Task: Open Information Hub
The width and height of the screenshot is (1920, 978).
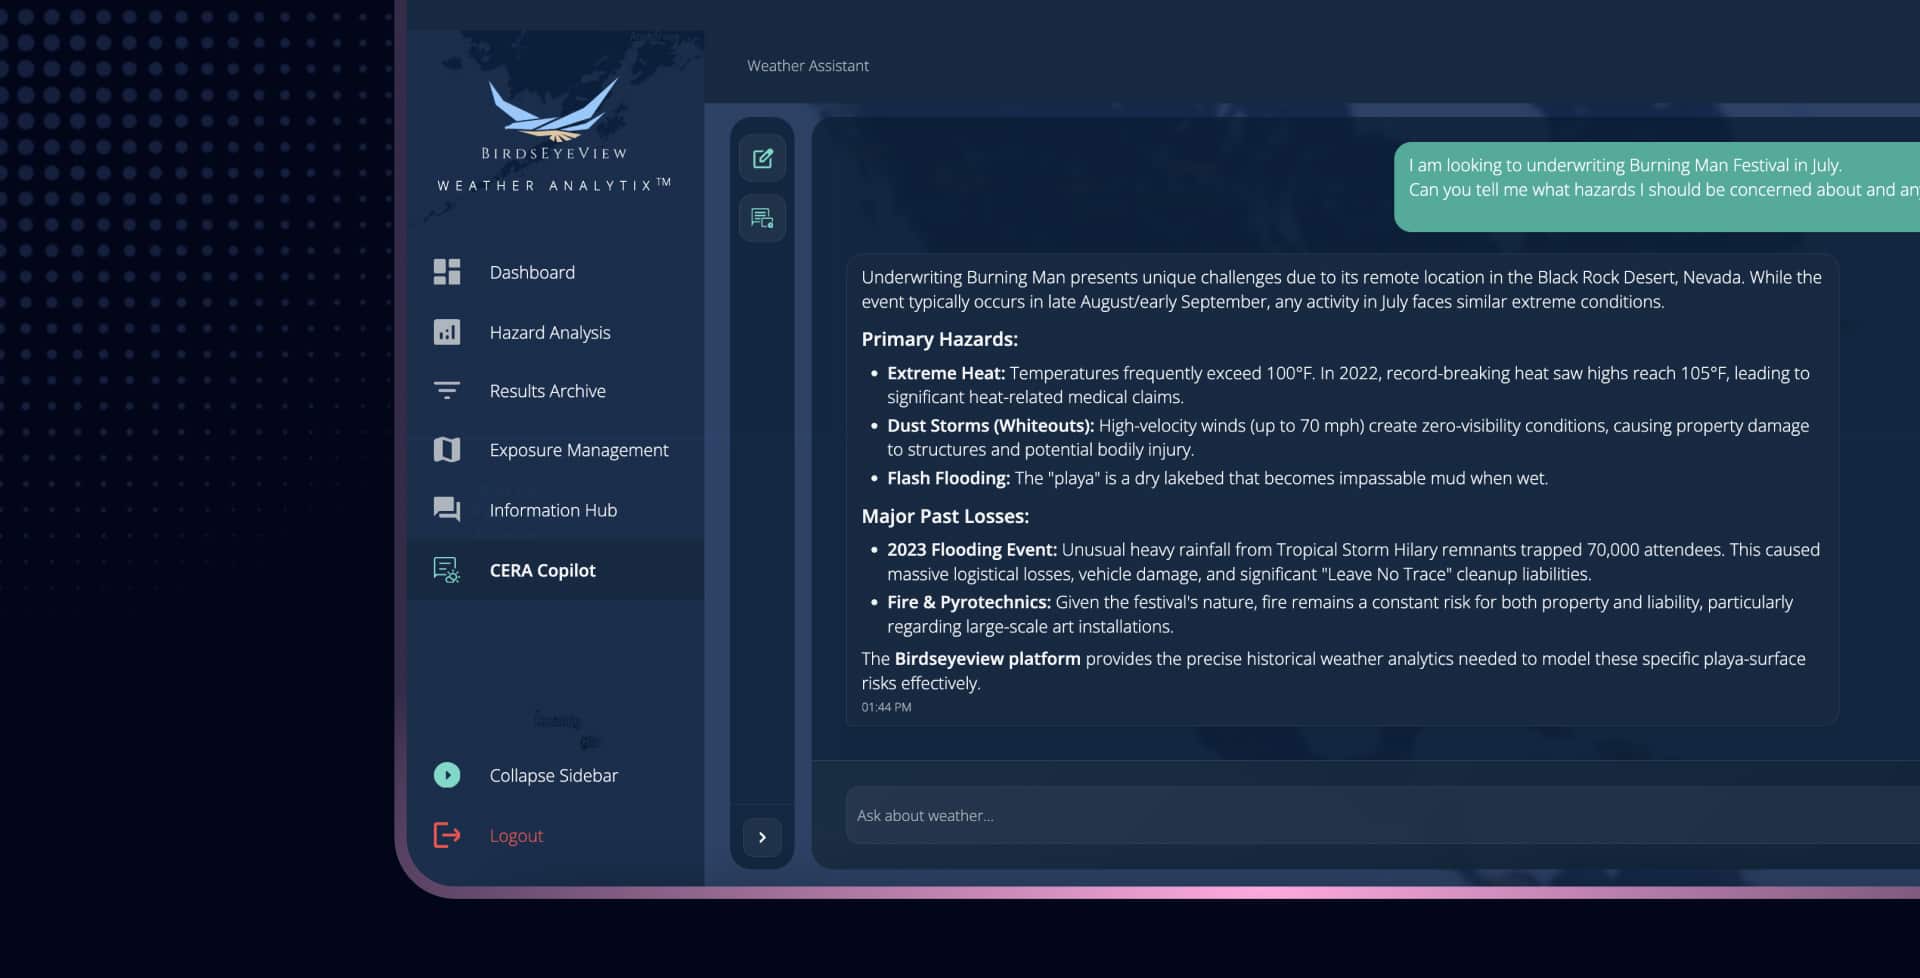Action: click(x=555, y=510)
